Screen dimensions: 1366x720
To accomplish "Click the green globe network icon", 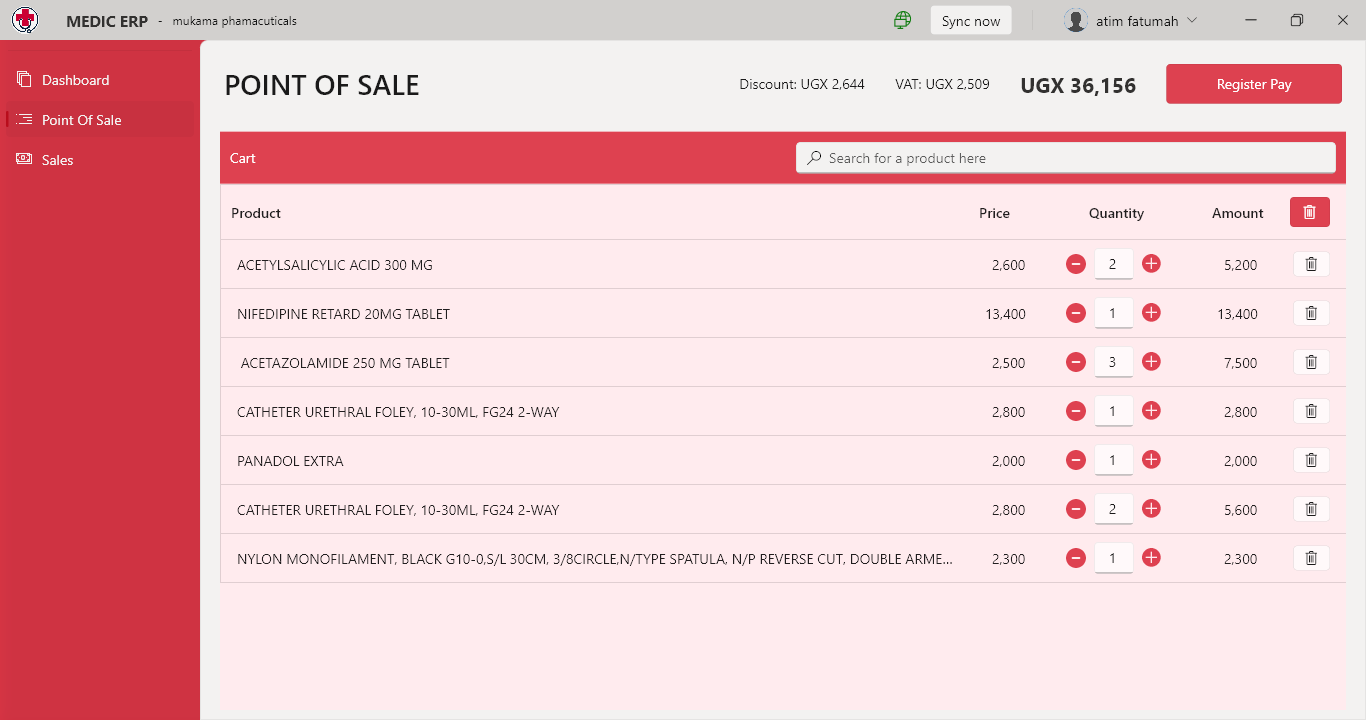I will (x=902, y=20).
